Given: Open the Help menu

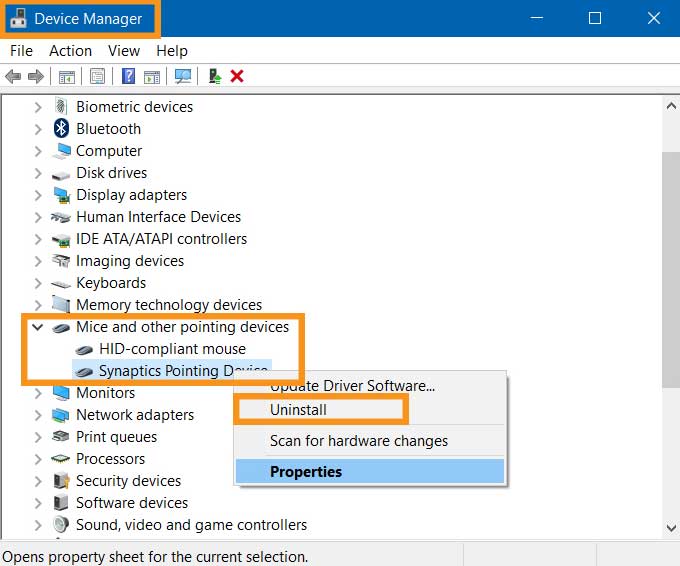Looking at the screenshot, I should point(172,51).
